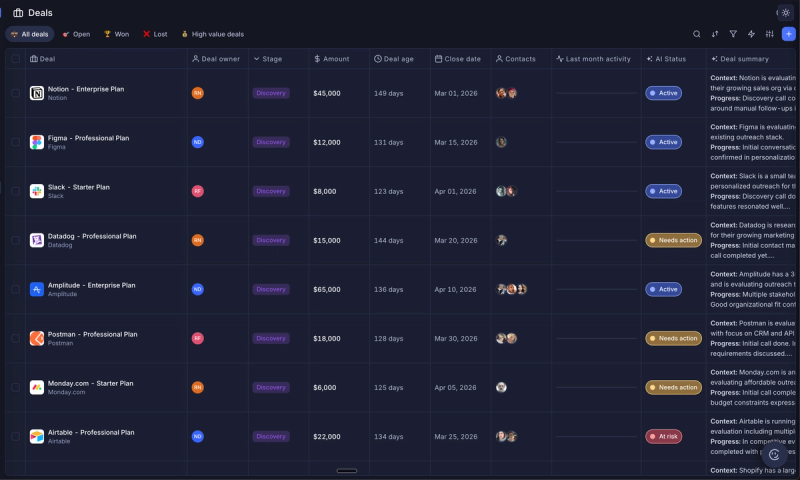Open Discovery stage dropdown for Slack
The width and height of the screenshot is (800, 480).
(x=271, y=191)
